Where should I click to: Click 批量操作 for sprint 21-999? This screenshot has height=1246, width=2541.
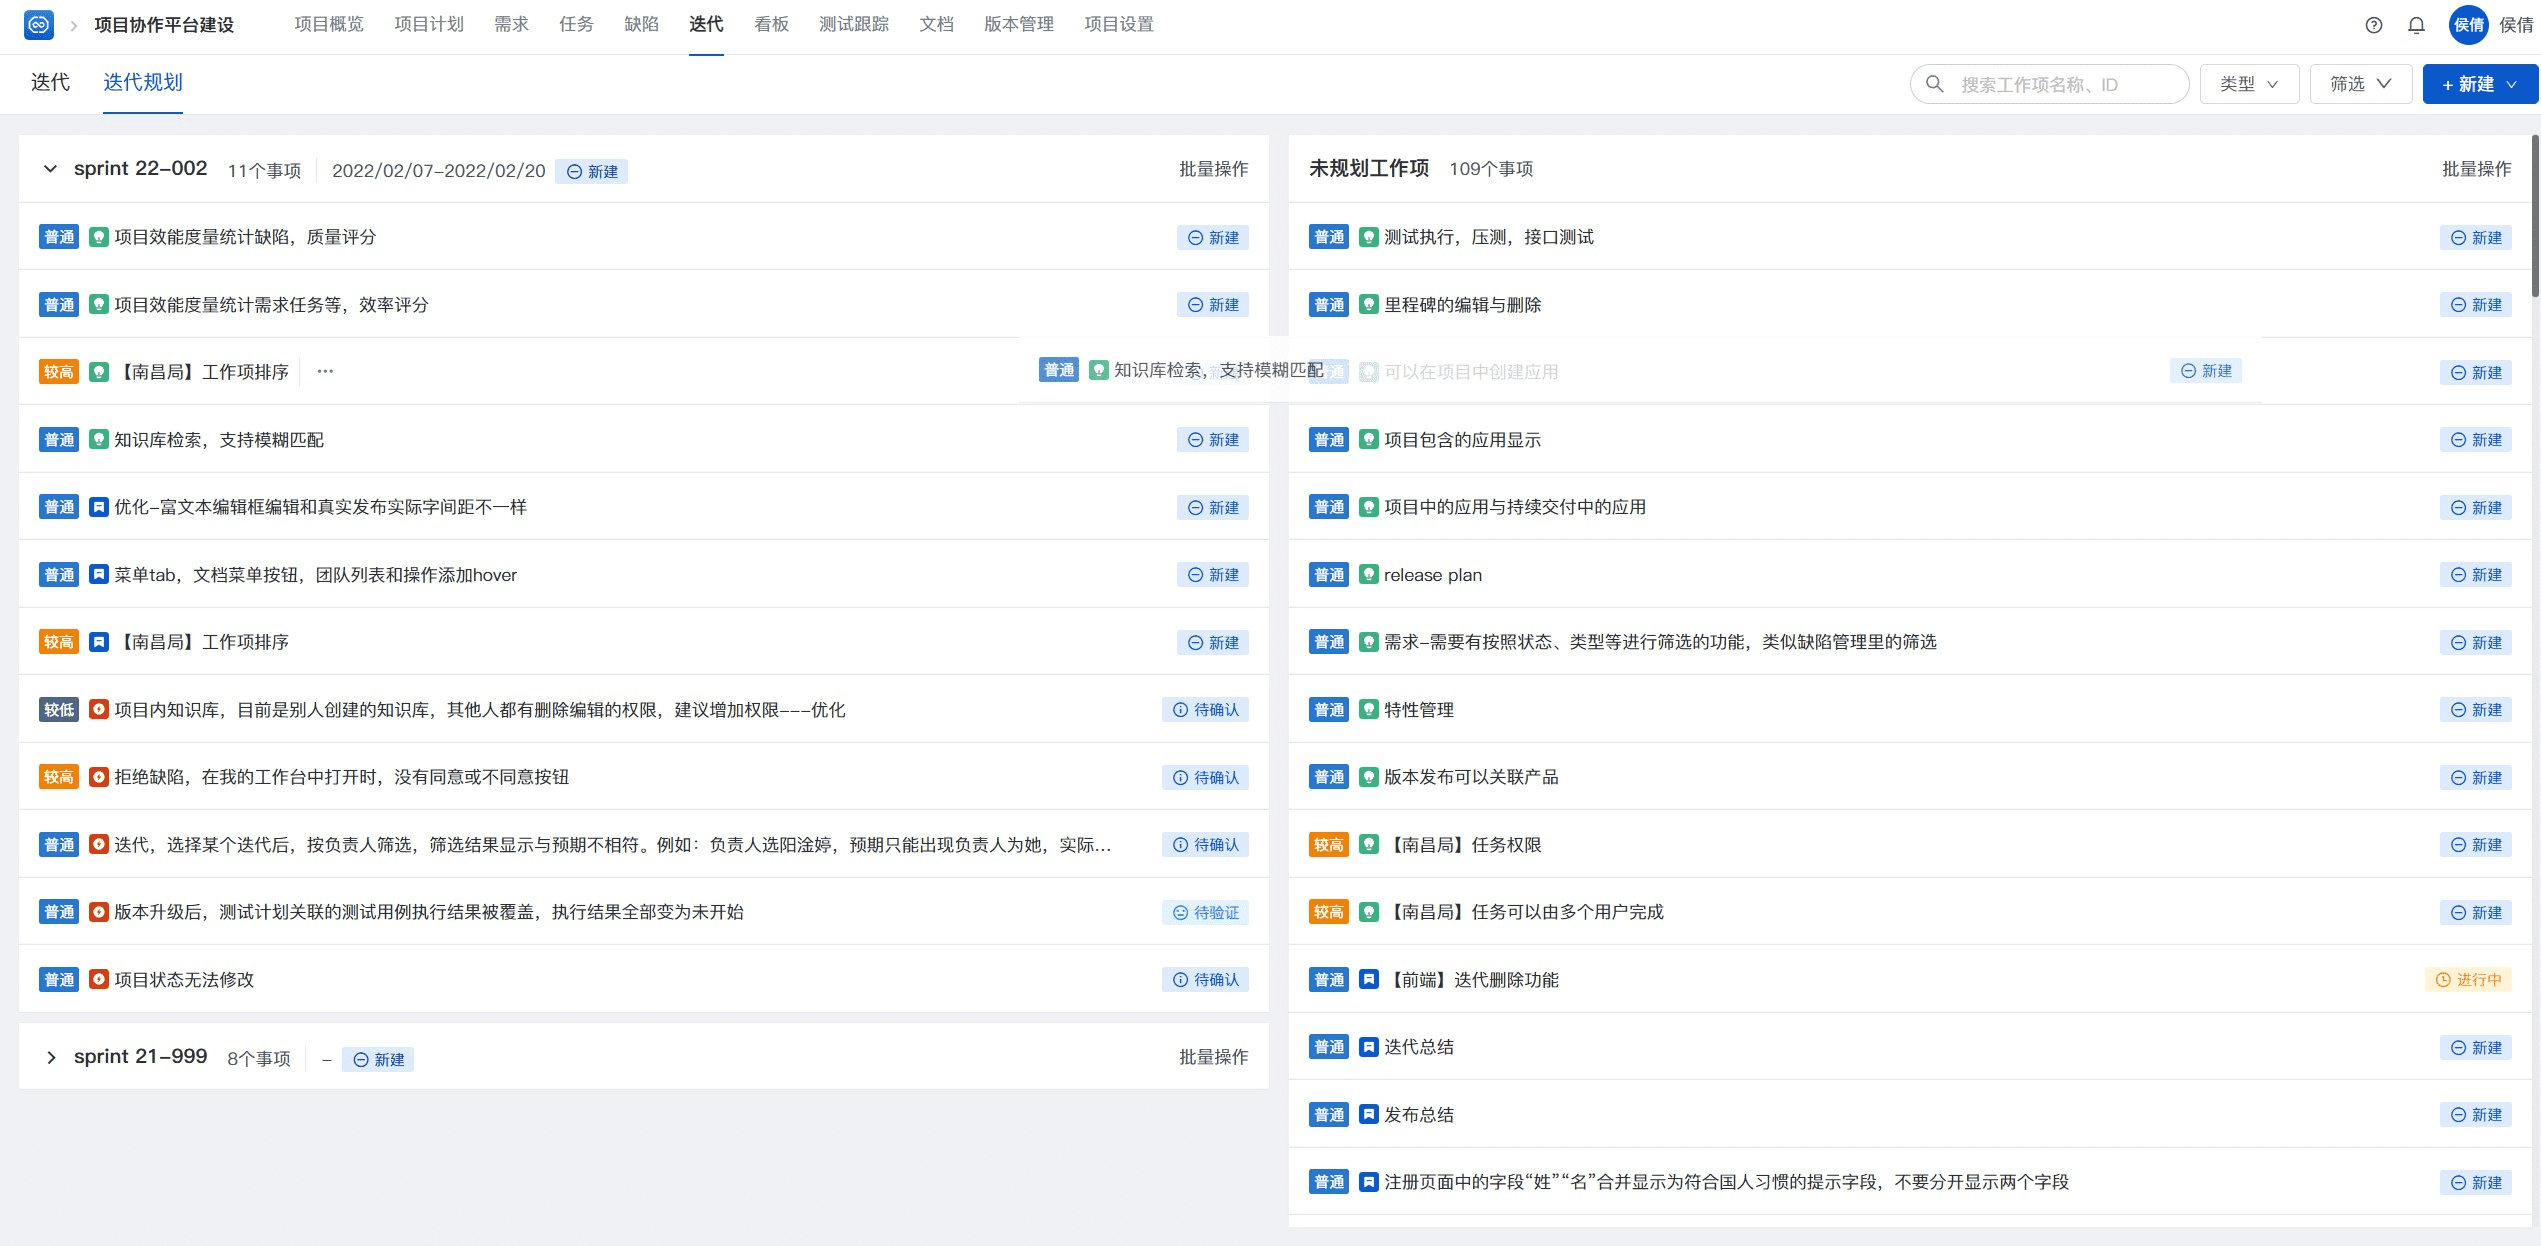(x=1213, y=1057)
